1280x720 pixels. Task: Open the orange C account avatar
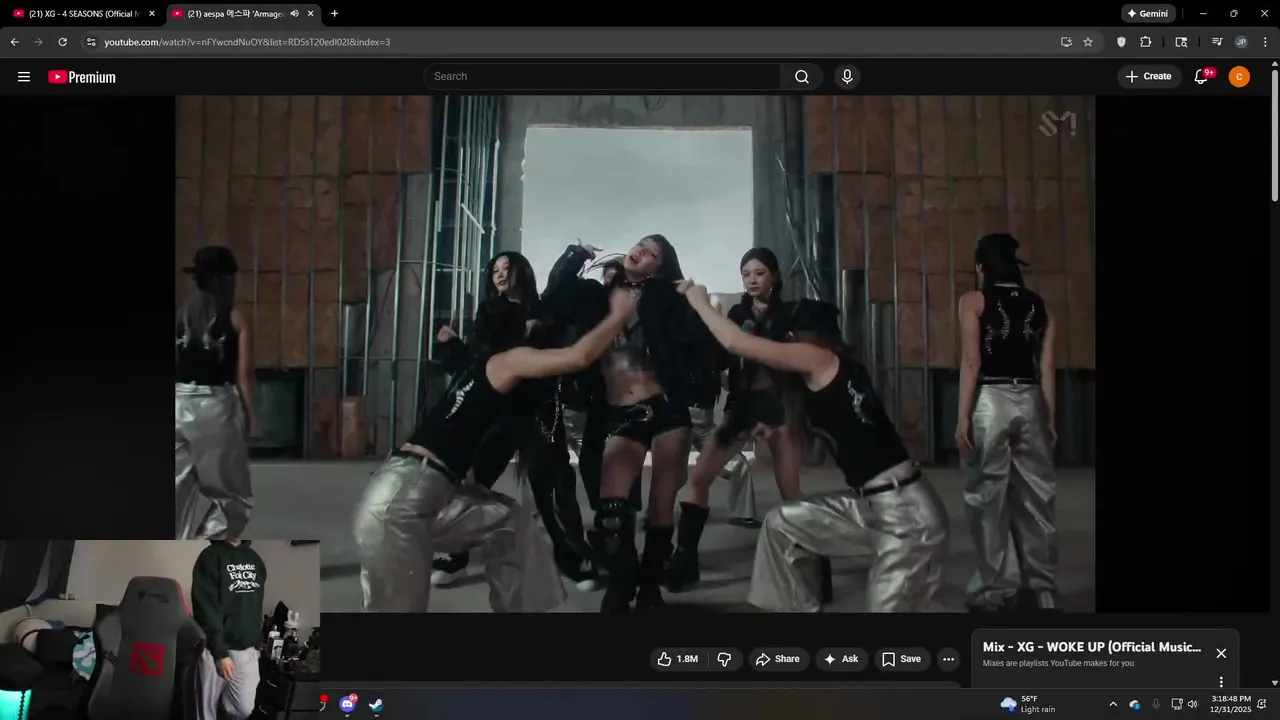(1239, 77)
